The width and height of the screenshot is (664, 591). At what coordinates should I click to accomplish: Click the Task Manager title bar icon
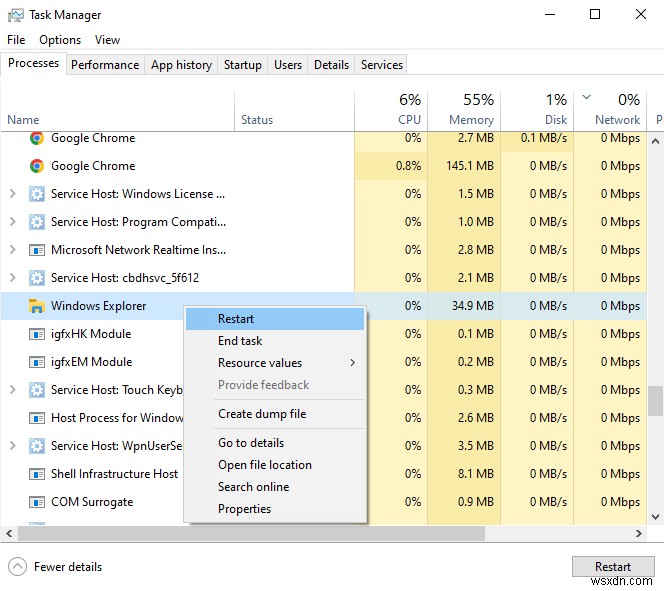(16, 16)
